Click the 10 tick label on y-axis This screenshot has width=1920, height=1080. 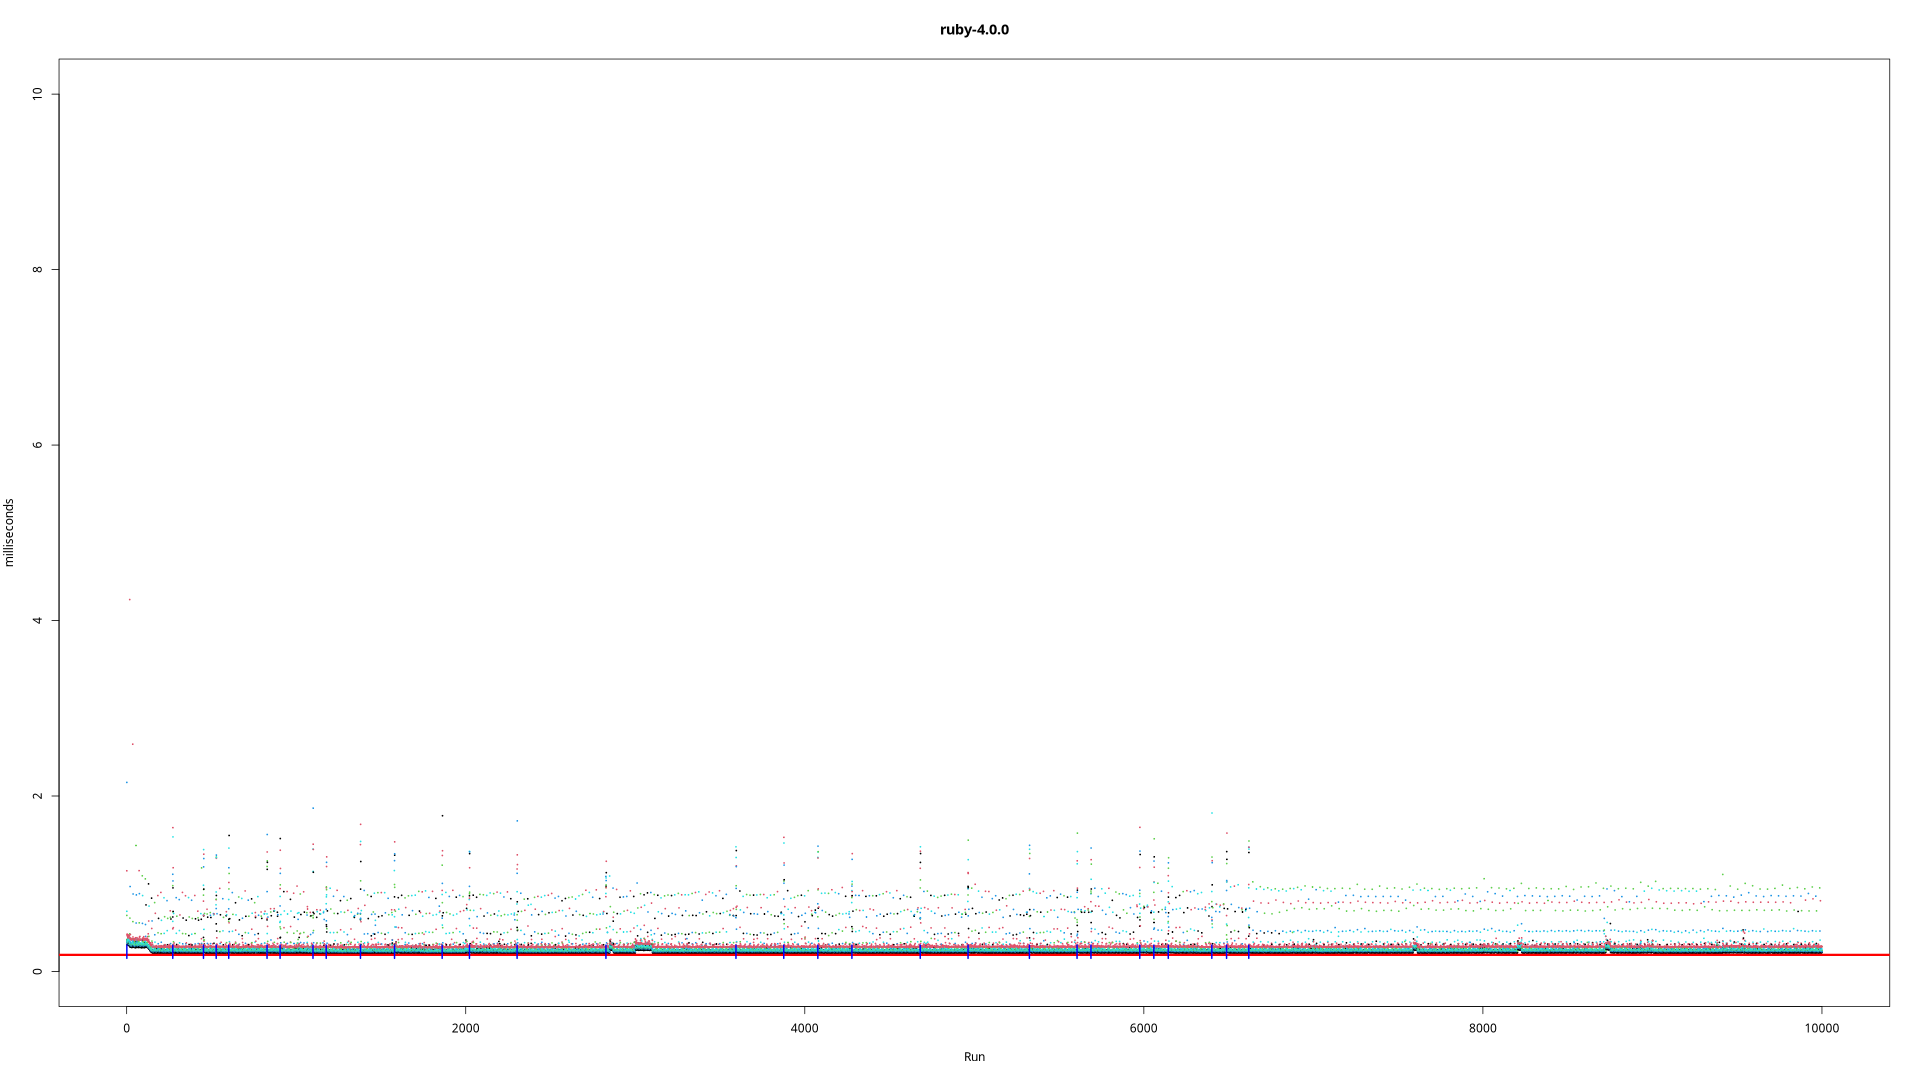(38, 94)
